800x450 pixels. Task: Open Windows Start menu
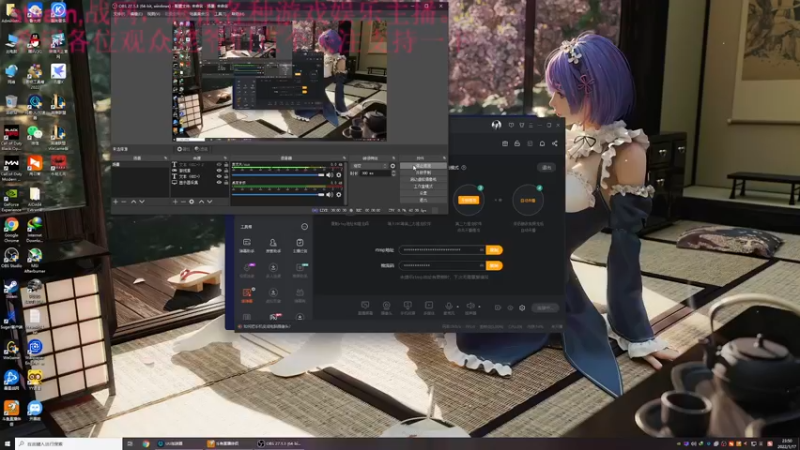7,444
